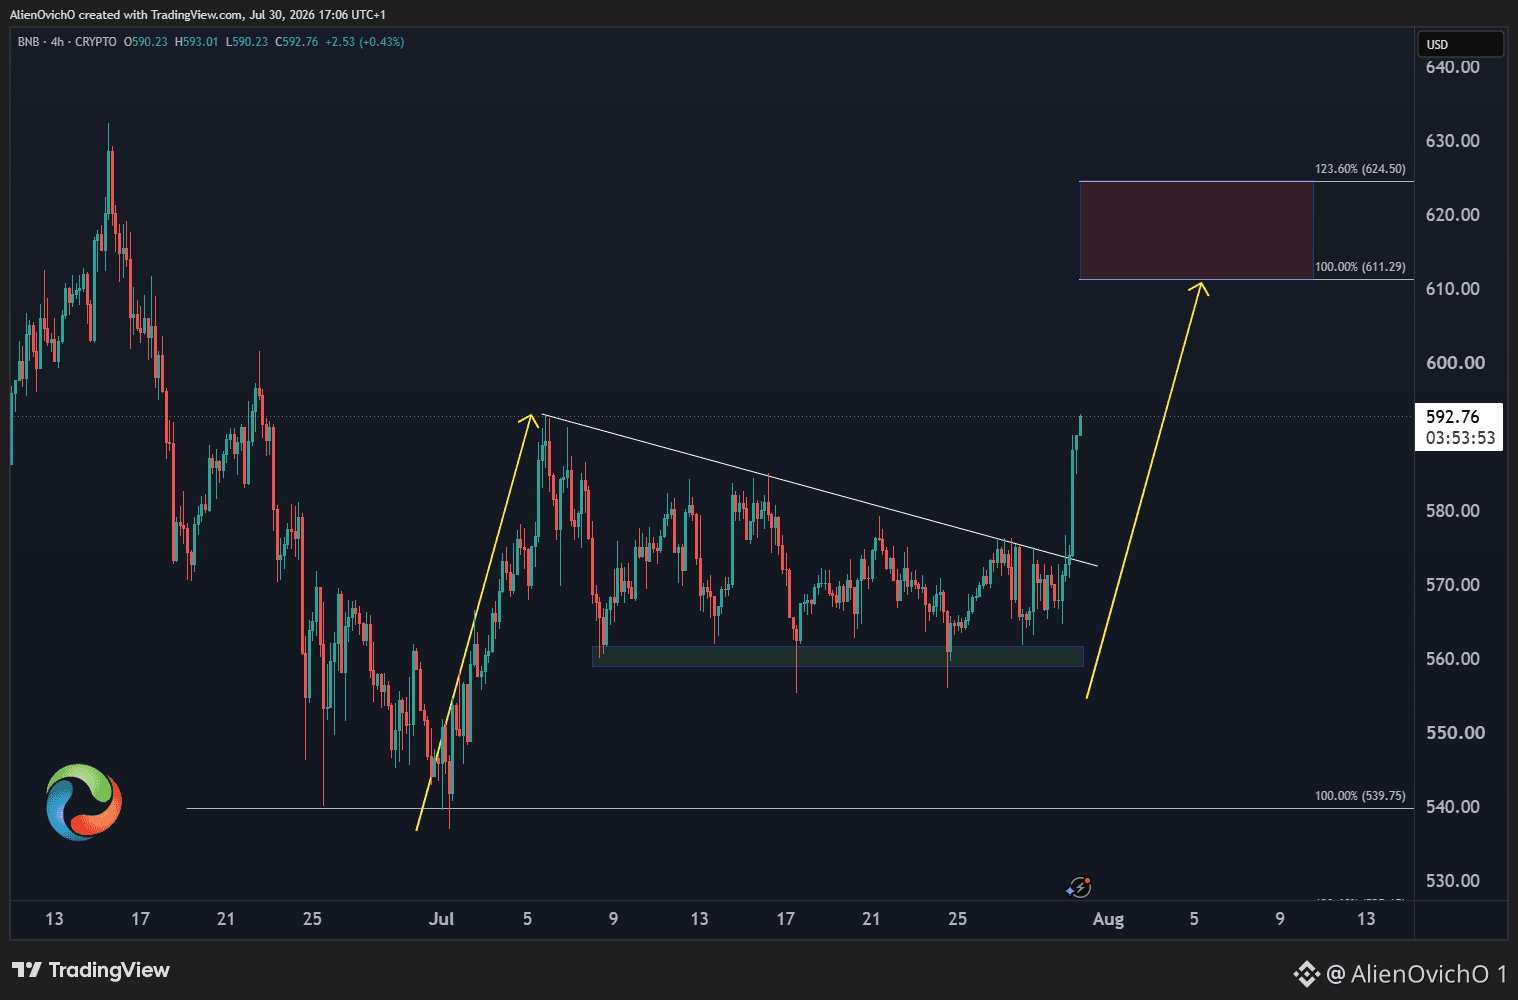Click the Jul month label on the time axis
The image size is (1518, 1000).
(x=441, y=919)
